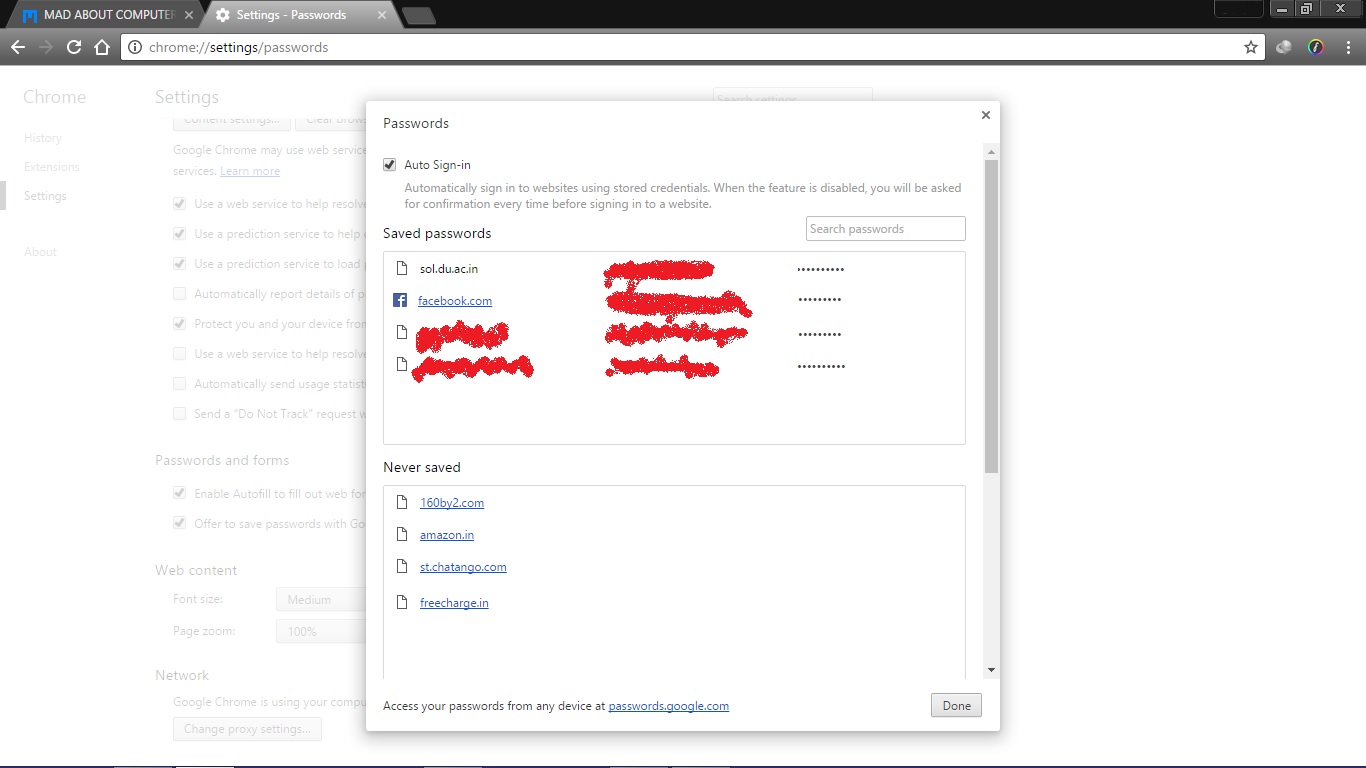
Task: Click the scrollbar up arrow in dialog
Action: coord(991,152)
